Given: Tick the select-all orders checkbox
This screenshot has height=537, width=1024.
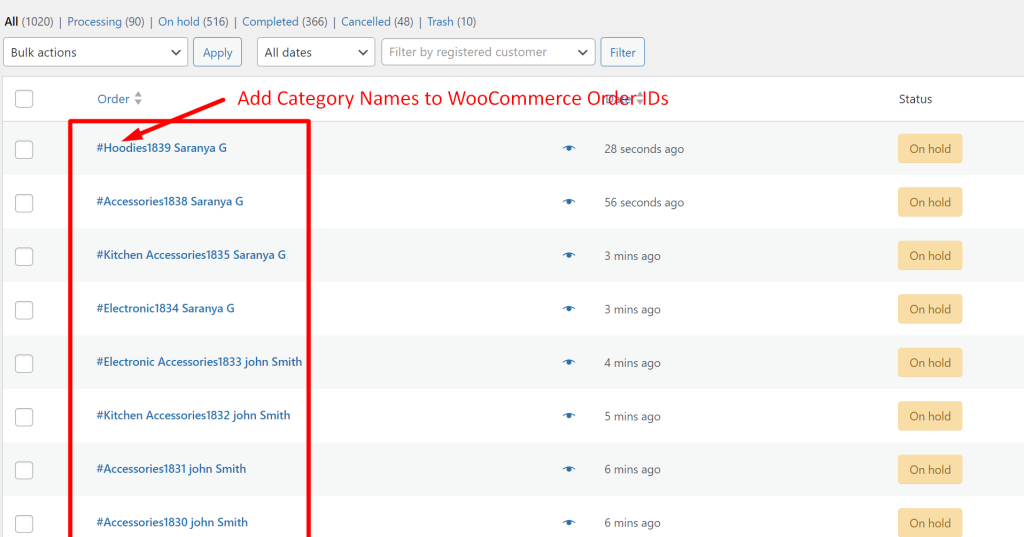Looking at the screenshot, I should tap(24, 99).
